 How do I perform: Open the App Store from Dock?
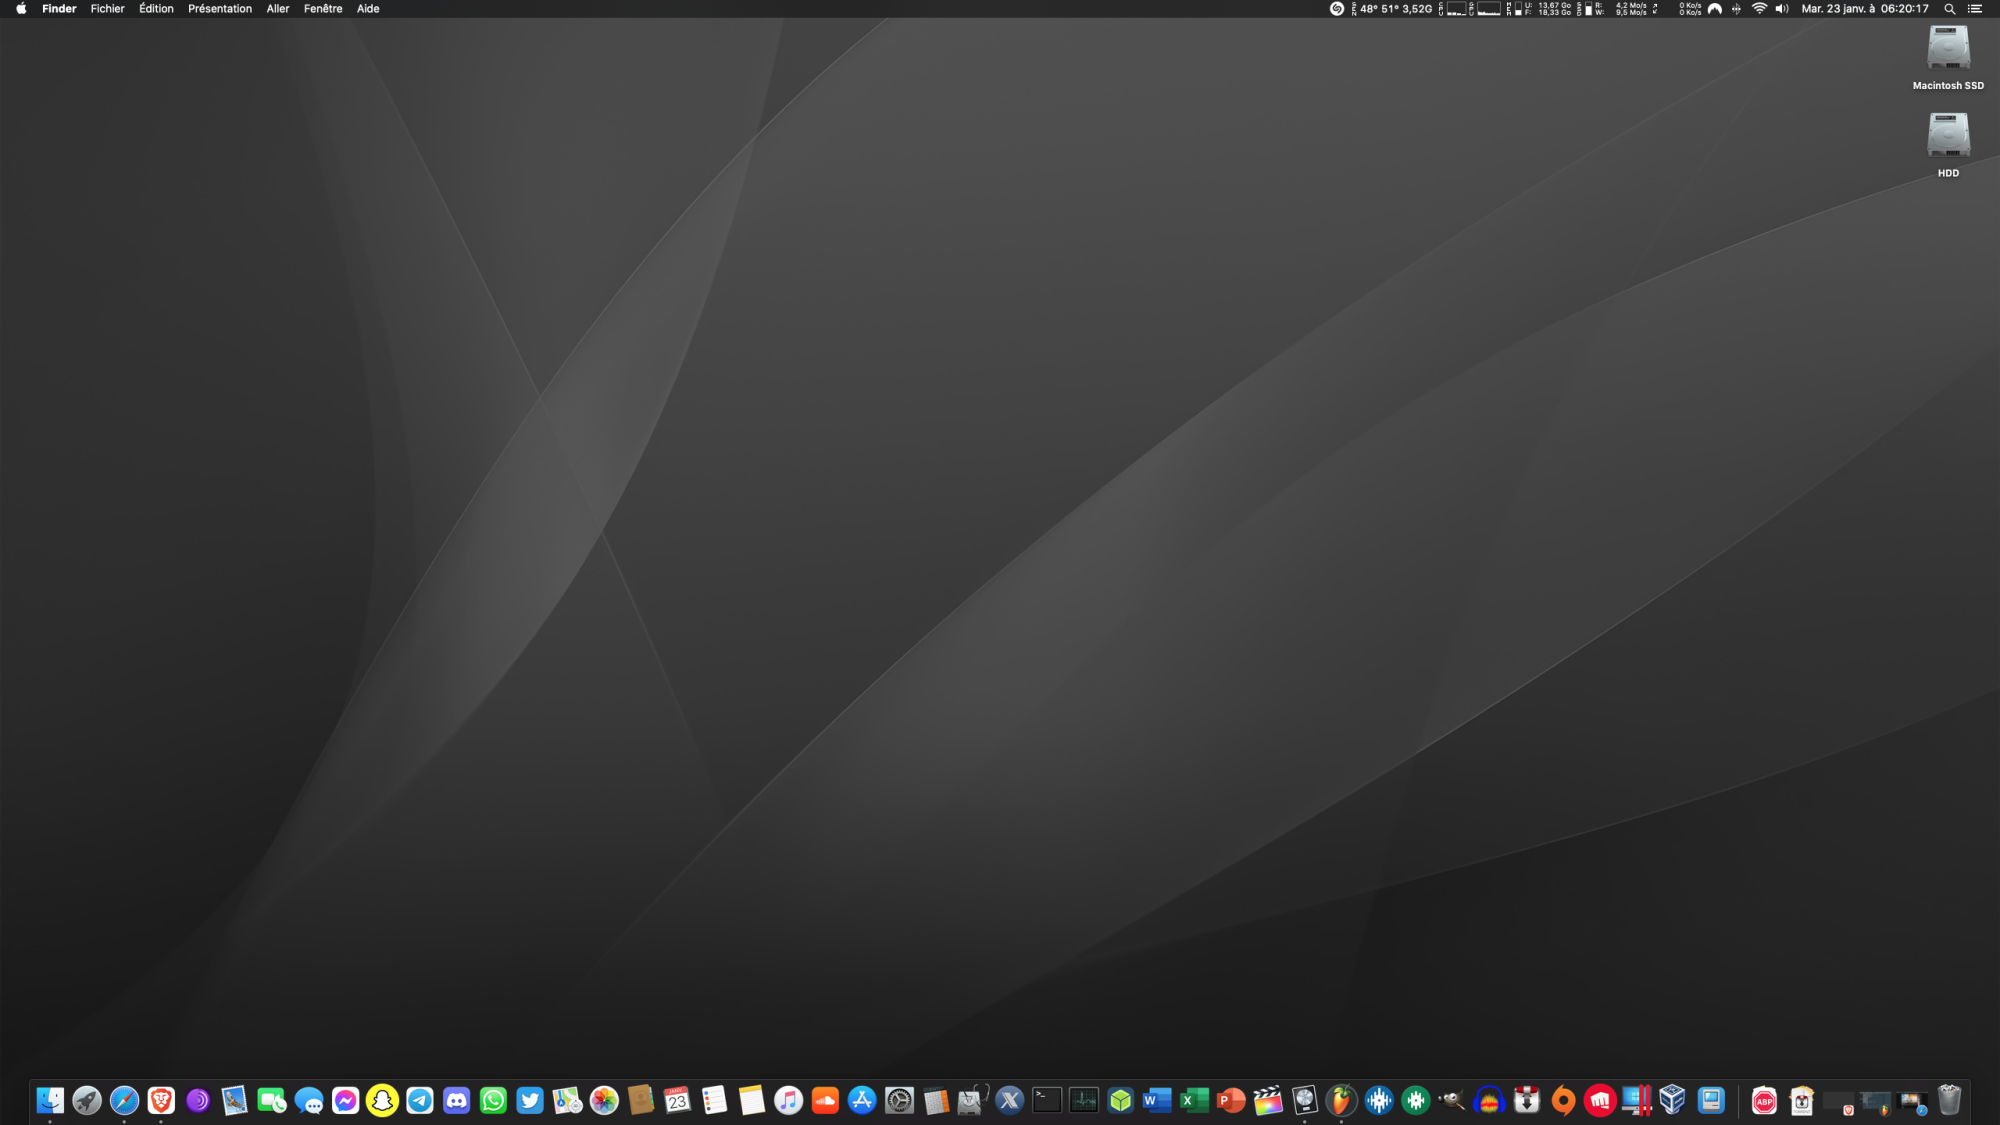point(862,1101)
